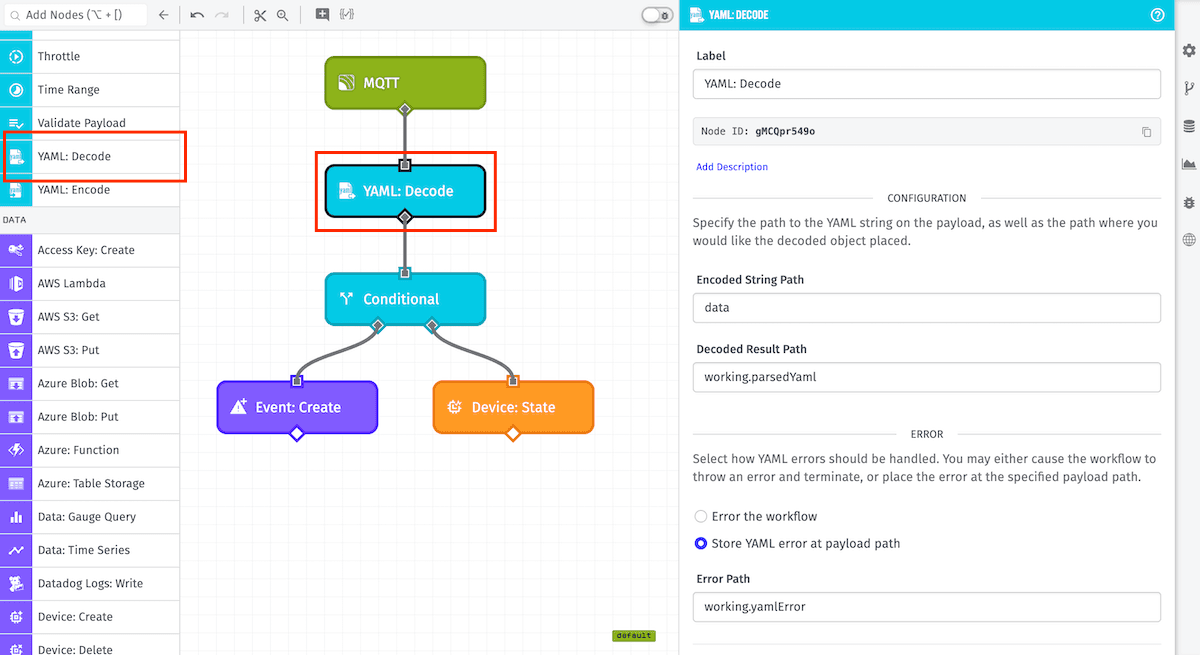The width and height of the screenshot is (1200, 655).
Task: Select 'Store YAML error at payload path'
Action: [x=701, y=543]
